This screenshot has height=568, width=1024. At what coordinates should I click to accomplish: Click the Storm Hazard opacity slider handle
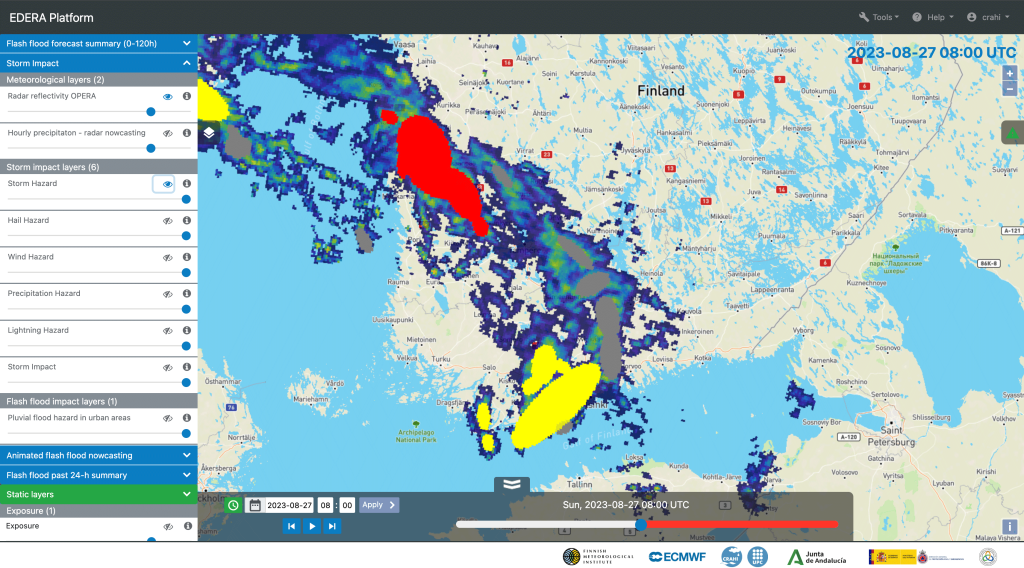(186, 199)
